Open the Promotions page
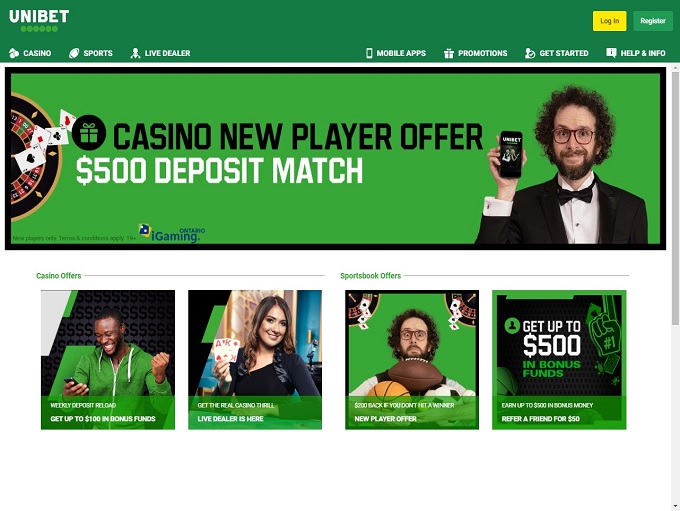This screenshot has height=511, width=680. (483, 53)
